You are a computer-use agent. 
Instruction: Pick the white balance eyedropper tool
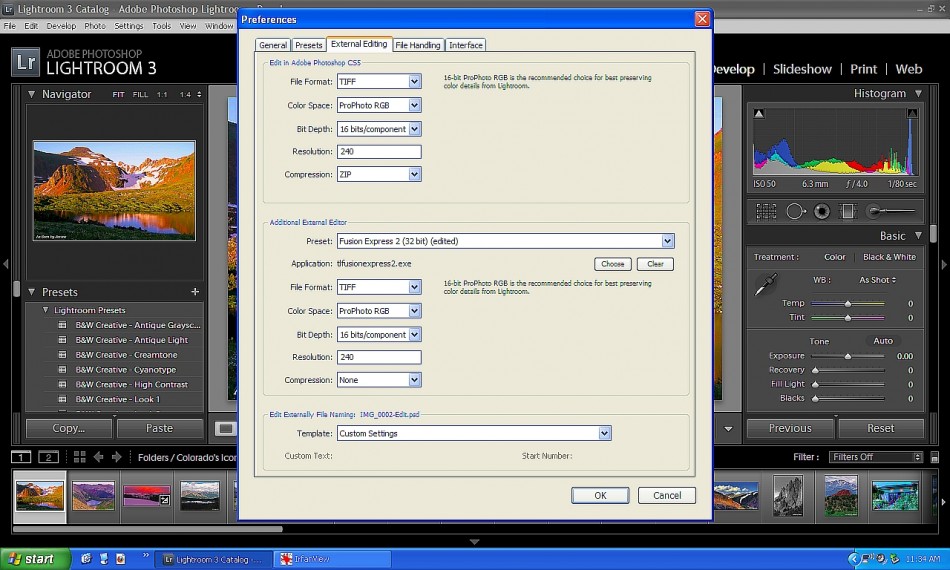tap(765, 284)
